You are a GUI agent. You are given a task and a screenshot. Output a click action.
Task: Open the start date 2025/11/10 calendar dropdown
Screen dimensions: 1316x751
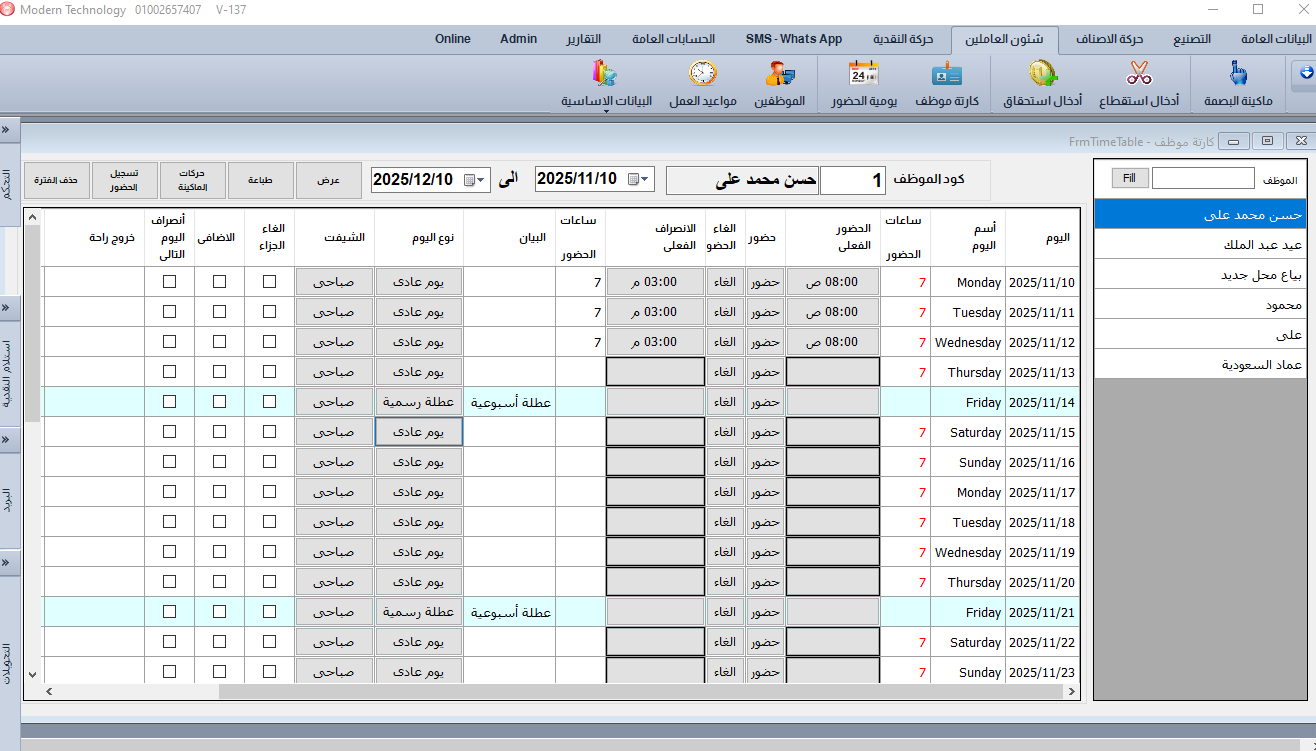(639, 180)
